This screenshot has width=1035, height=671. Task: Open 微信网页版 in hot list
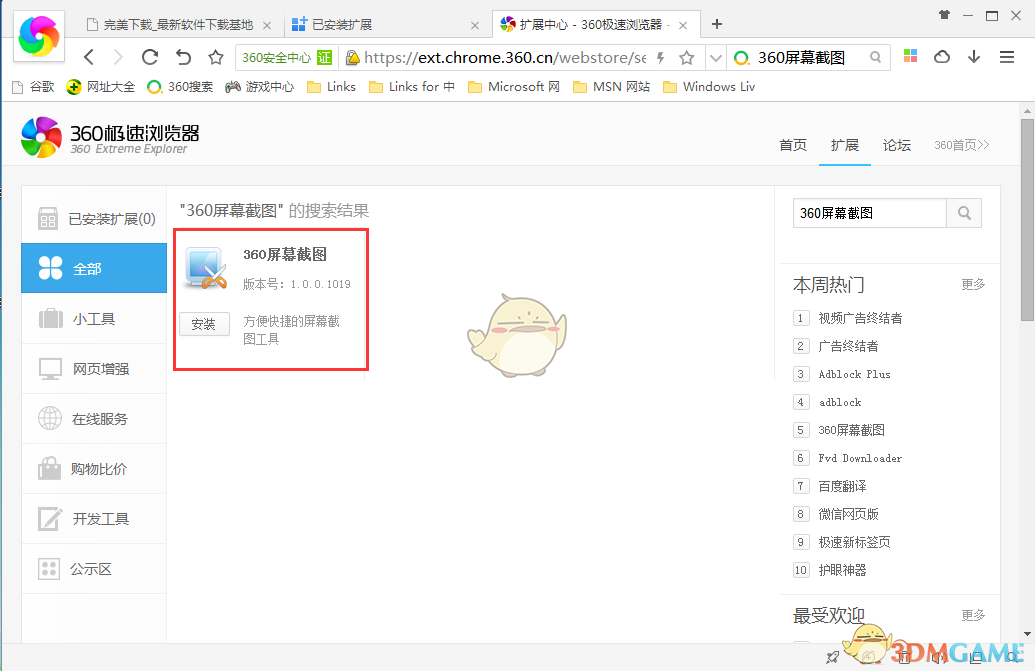848,514
